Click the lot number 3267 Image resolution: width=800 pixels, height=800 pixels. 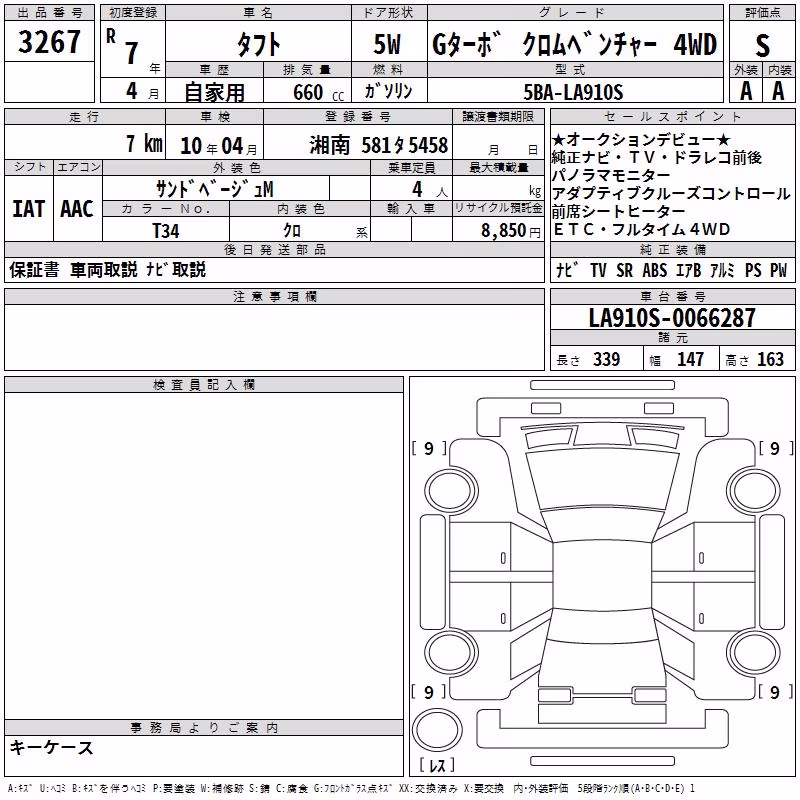pyautogui.click(x=49, y=42)
